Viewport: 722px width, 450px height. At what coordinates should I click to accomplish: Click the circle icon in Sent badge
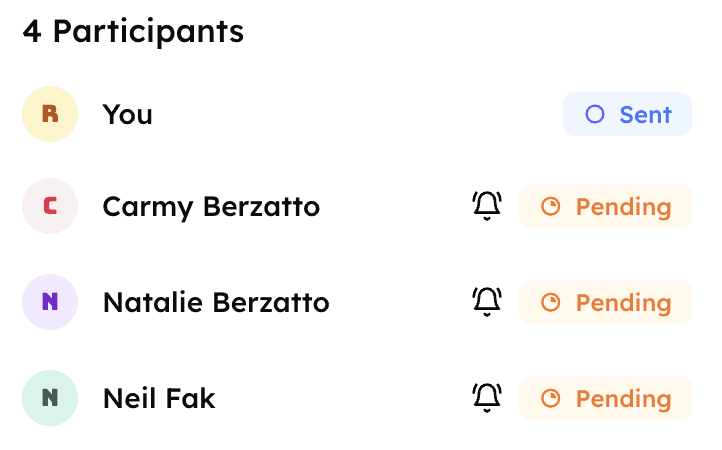(595, 114)
